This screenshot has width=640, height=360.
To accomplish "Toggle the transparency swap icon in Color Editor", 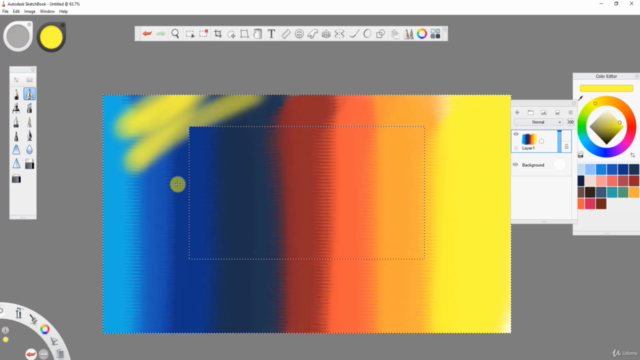I will tap(632, 155).
